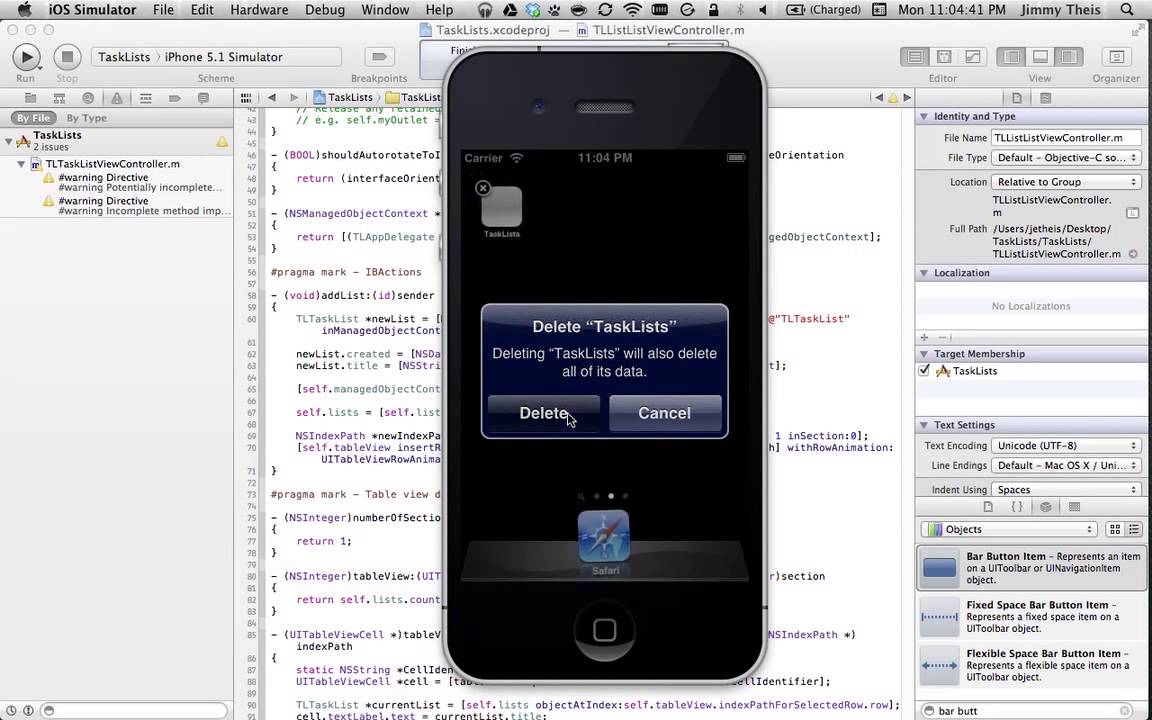1152x720 pixels.
Task: Toggle the Navigator pane view button
Action: 1011,57
